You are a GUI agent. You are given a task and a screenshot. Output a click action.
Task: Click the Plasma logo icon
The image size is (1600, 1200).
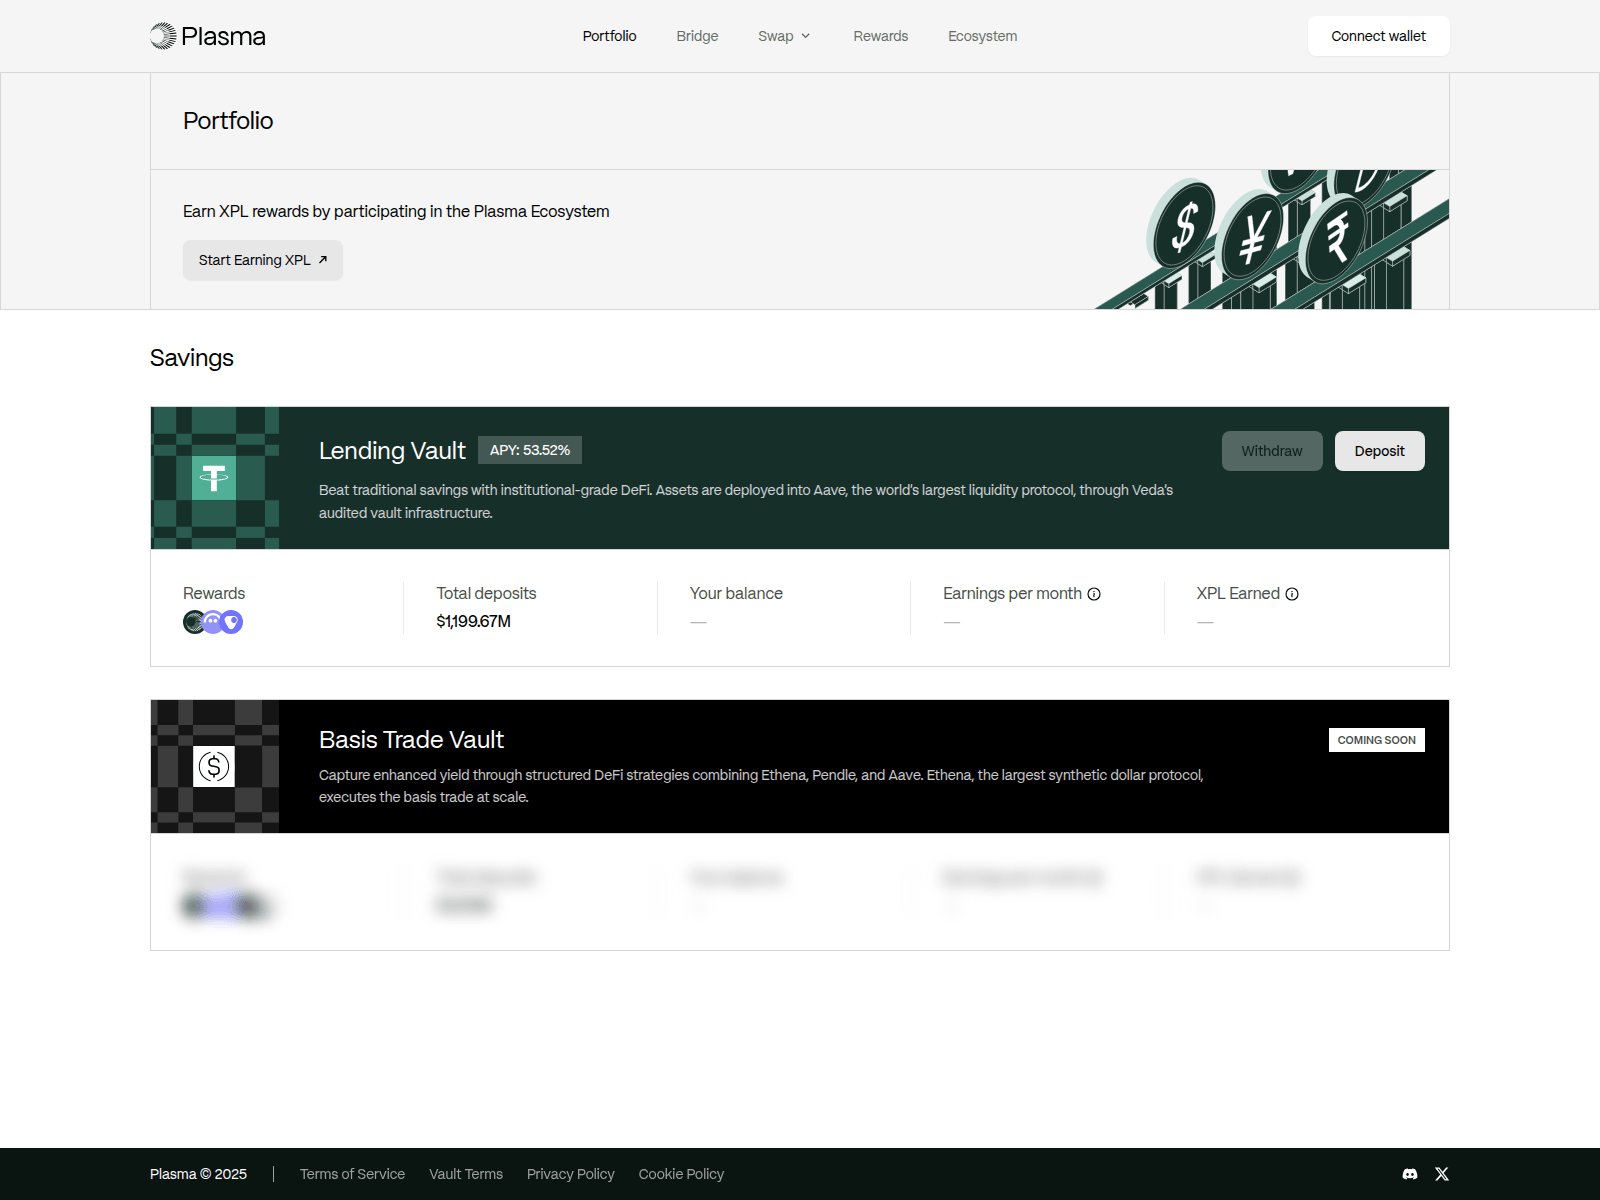[x=163, y=36]
